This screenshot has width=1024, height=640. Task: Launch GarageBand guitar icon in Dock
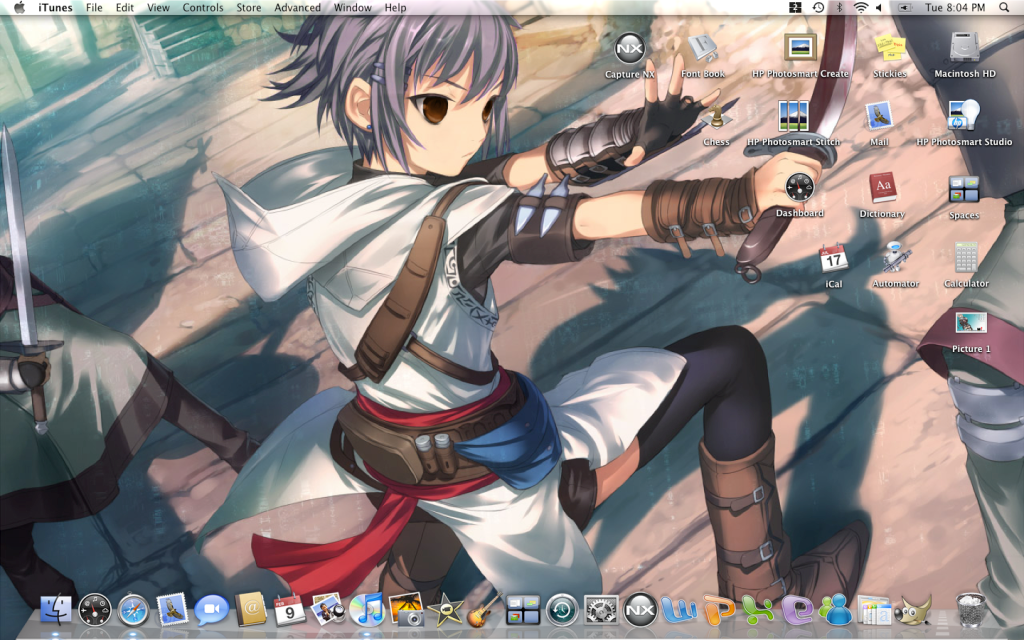(484, 610)
